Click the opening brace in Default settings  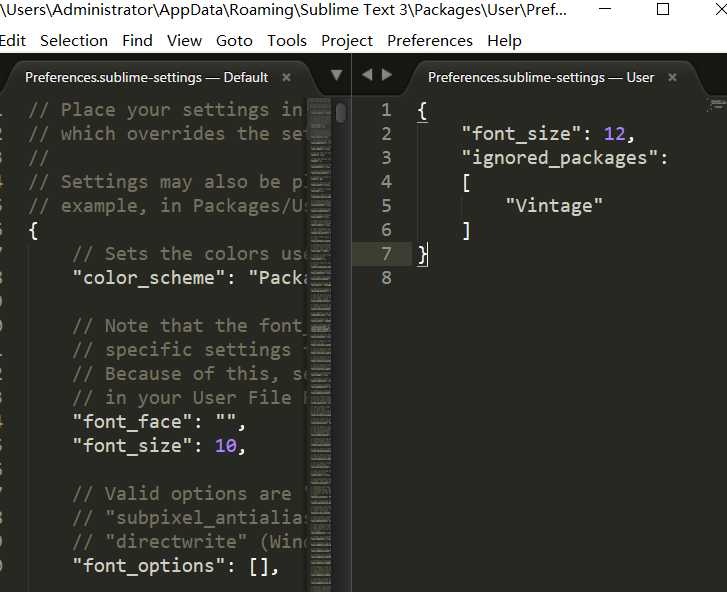point(33,230)
